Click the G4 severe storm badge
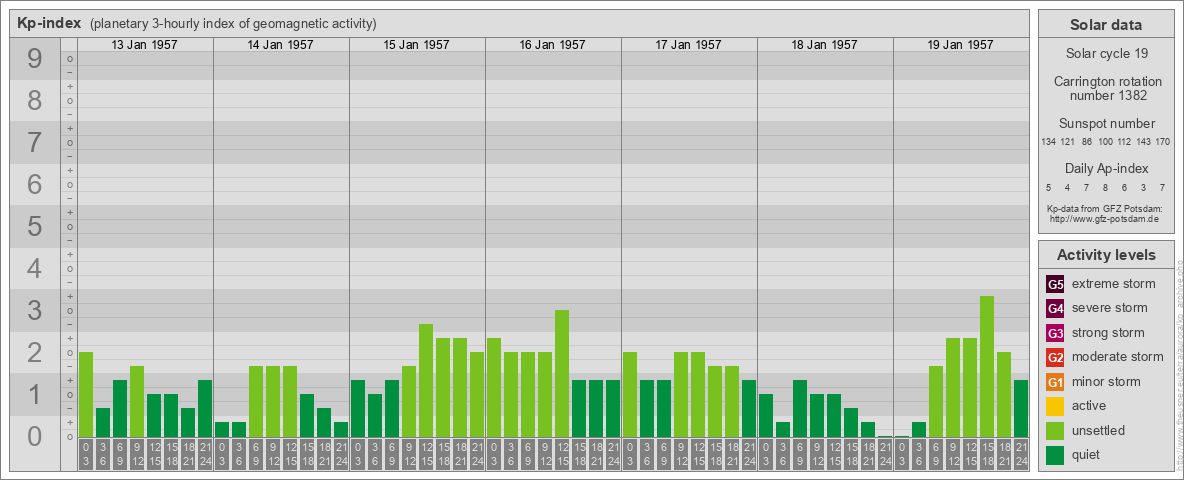This screenshot has width=1184, height=480. coord(1055,309)
